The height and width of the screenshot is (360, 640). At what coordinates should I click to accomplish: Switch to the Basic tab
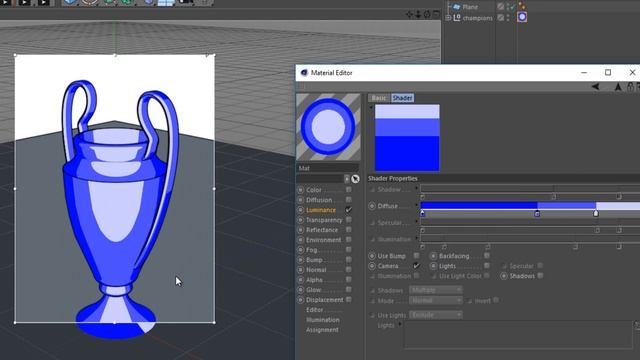coord(379,98)
